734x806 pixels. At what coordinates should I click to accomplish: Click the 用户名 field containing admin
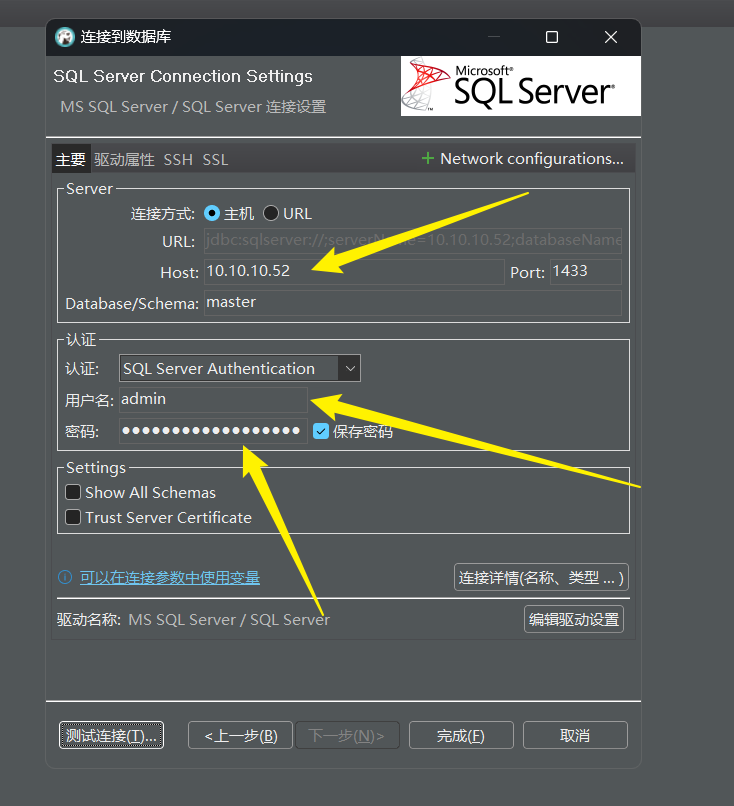point(213,399)
